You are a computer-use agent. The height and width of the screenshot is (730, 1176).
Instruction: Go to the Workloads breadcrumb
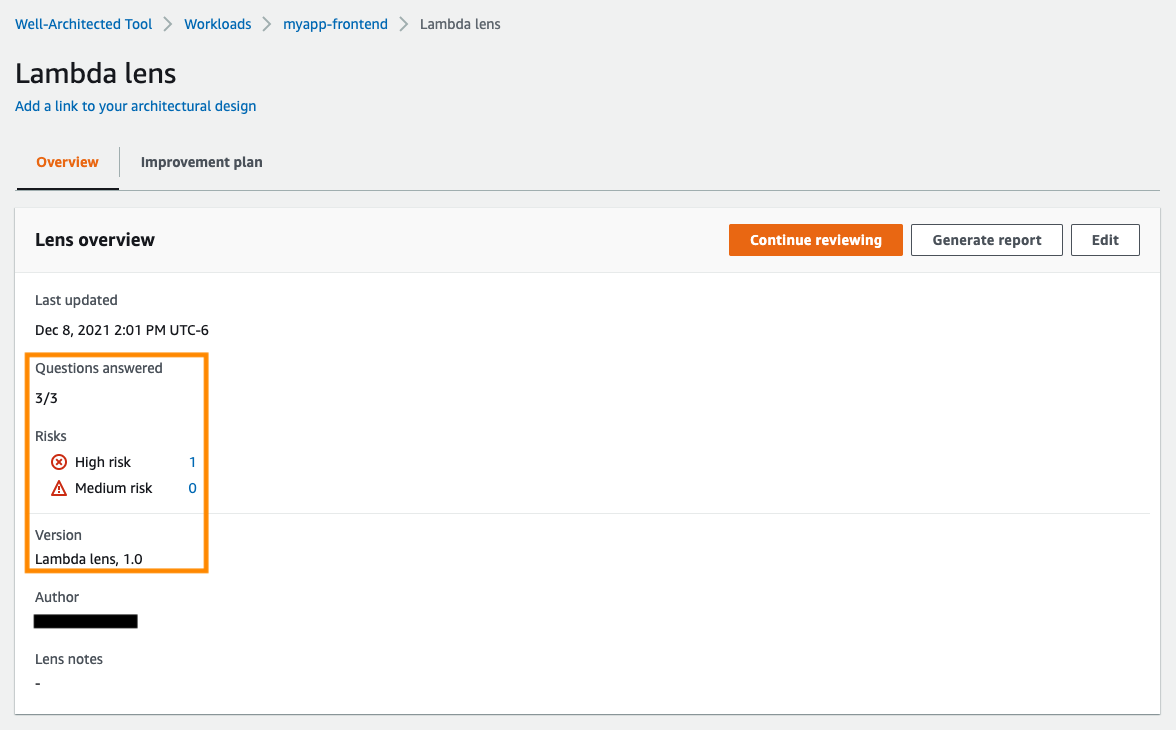point(218,24)
